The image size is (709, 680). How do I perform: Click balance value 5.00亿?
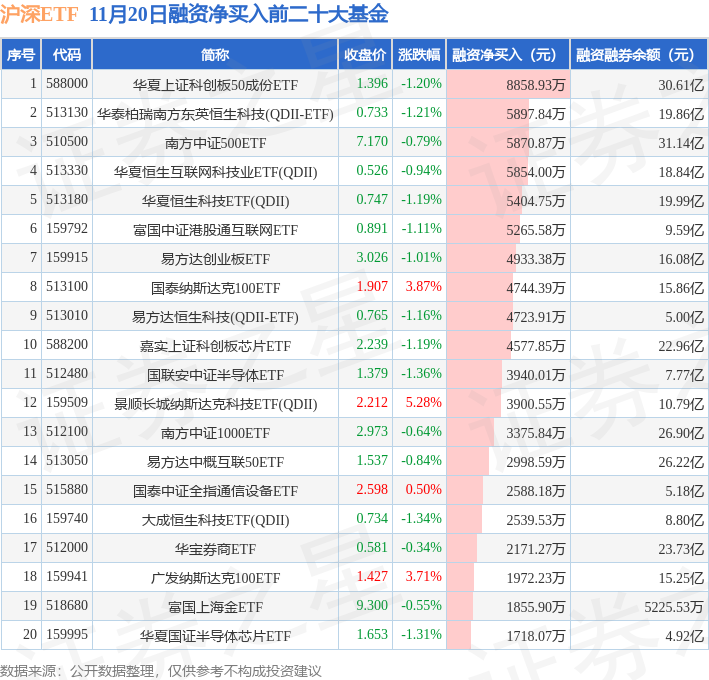click(x=684, y=317)
